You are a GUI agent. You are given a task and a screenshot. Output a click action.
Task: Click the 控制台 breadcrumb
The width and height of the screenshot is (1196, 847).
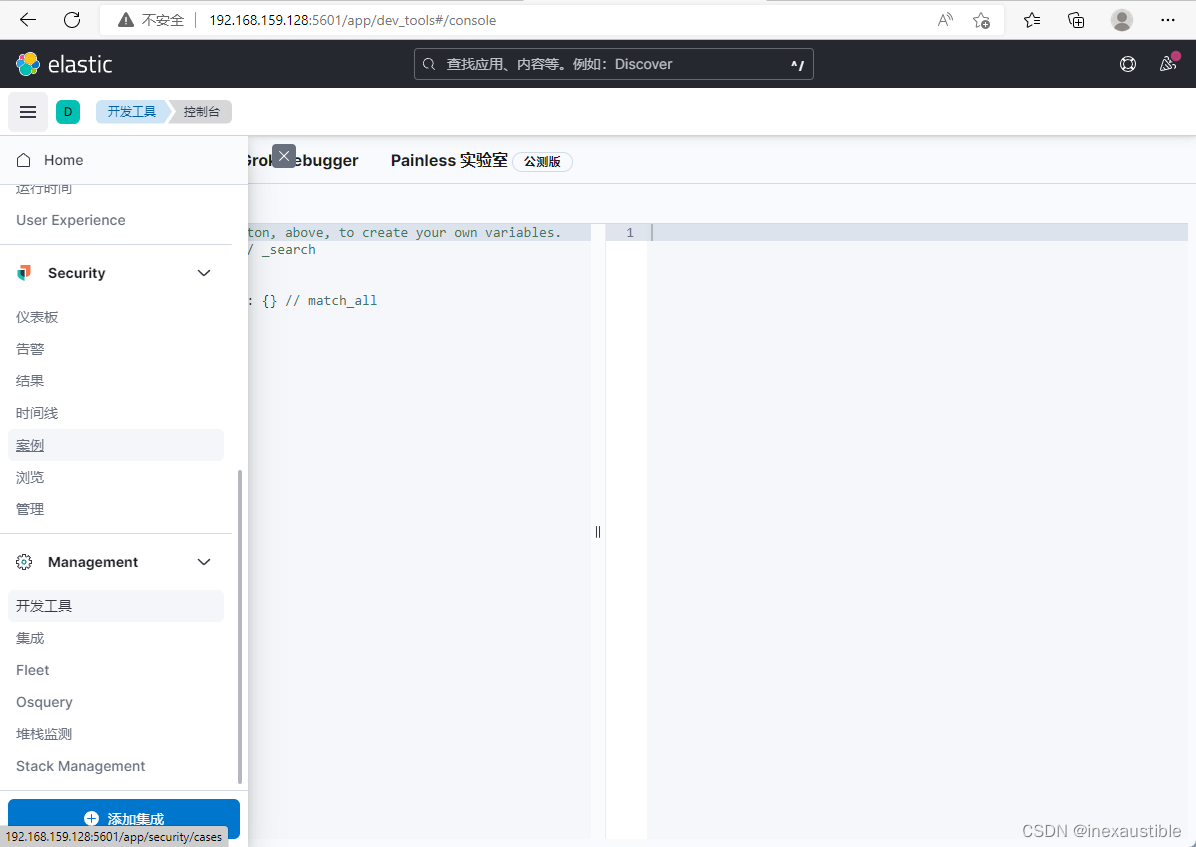[201, 111]
